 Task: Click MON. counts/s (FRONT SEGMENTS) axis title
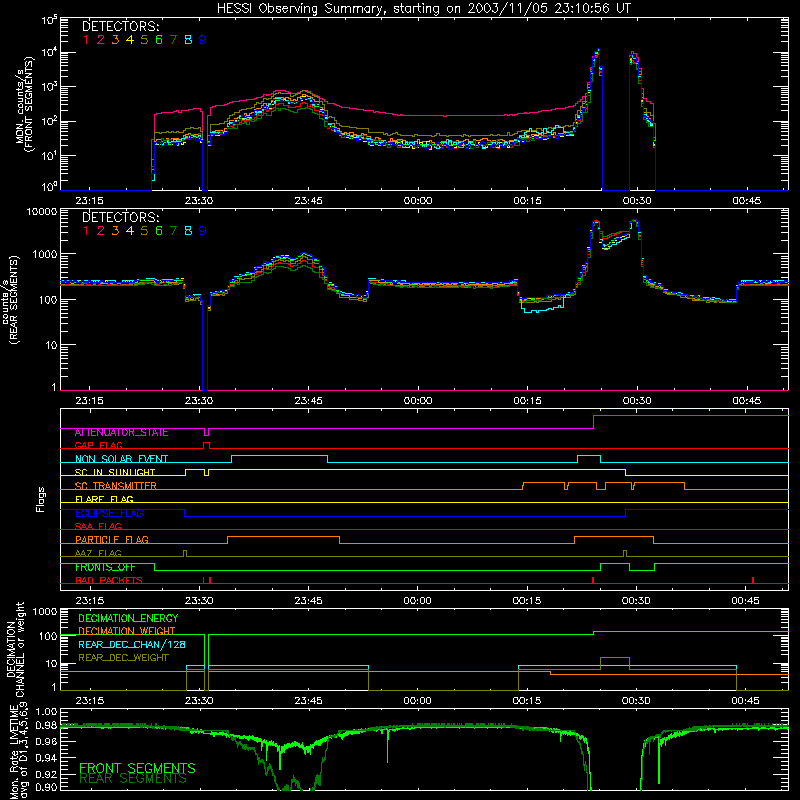point(25,105)
